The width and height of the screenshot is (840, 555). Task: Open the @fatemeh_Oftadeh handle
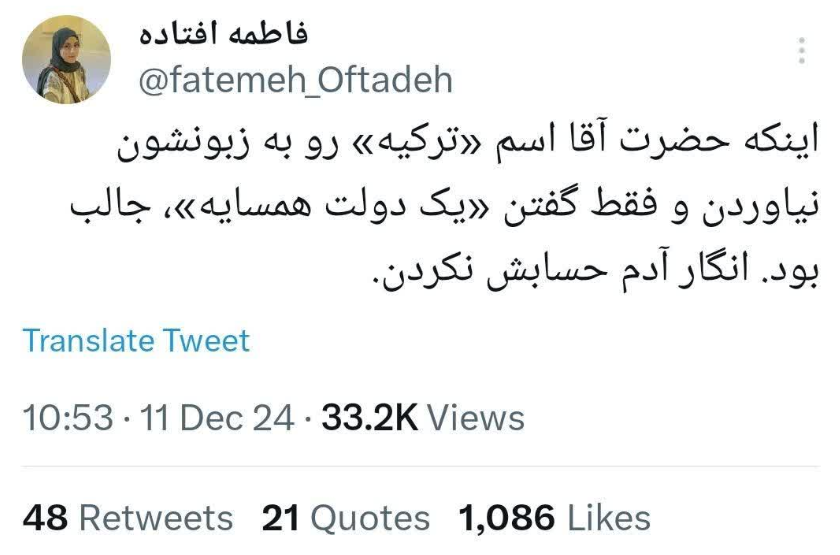point(296,80)
